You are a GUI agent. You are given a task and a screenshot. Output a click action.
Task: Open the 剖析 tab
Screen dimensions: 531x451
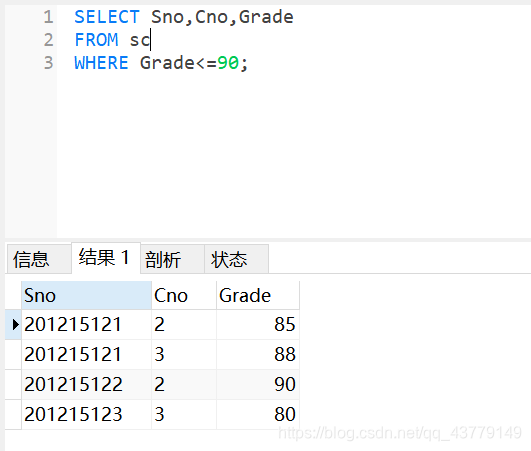[x=172, y=259]
